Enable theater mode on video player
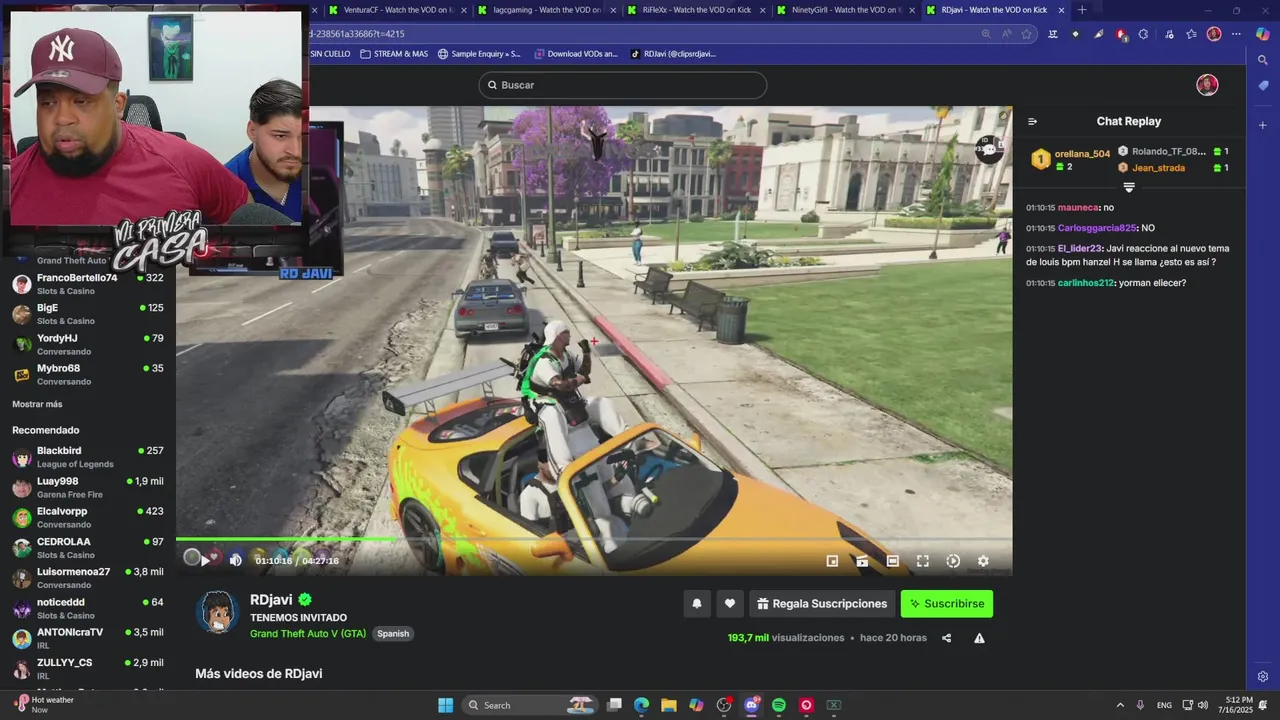 click(893, 561)
